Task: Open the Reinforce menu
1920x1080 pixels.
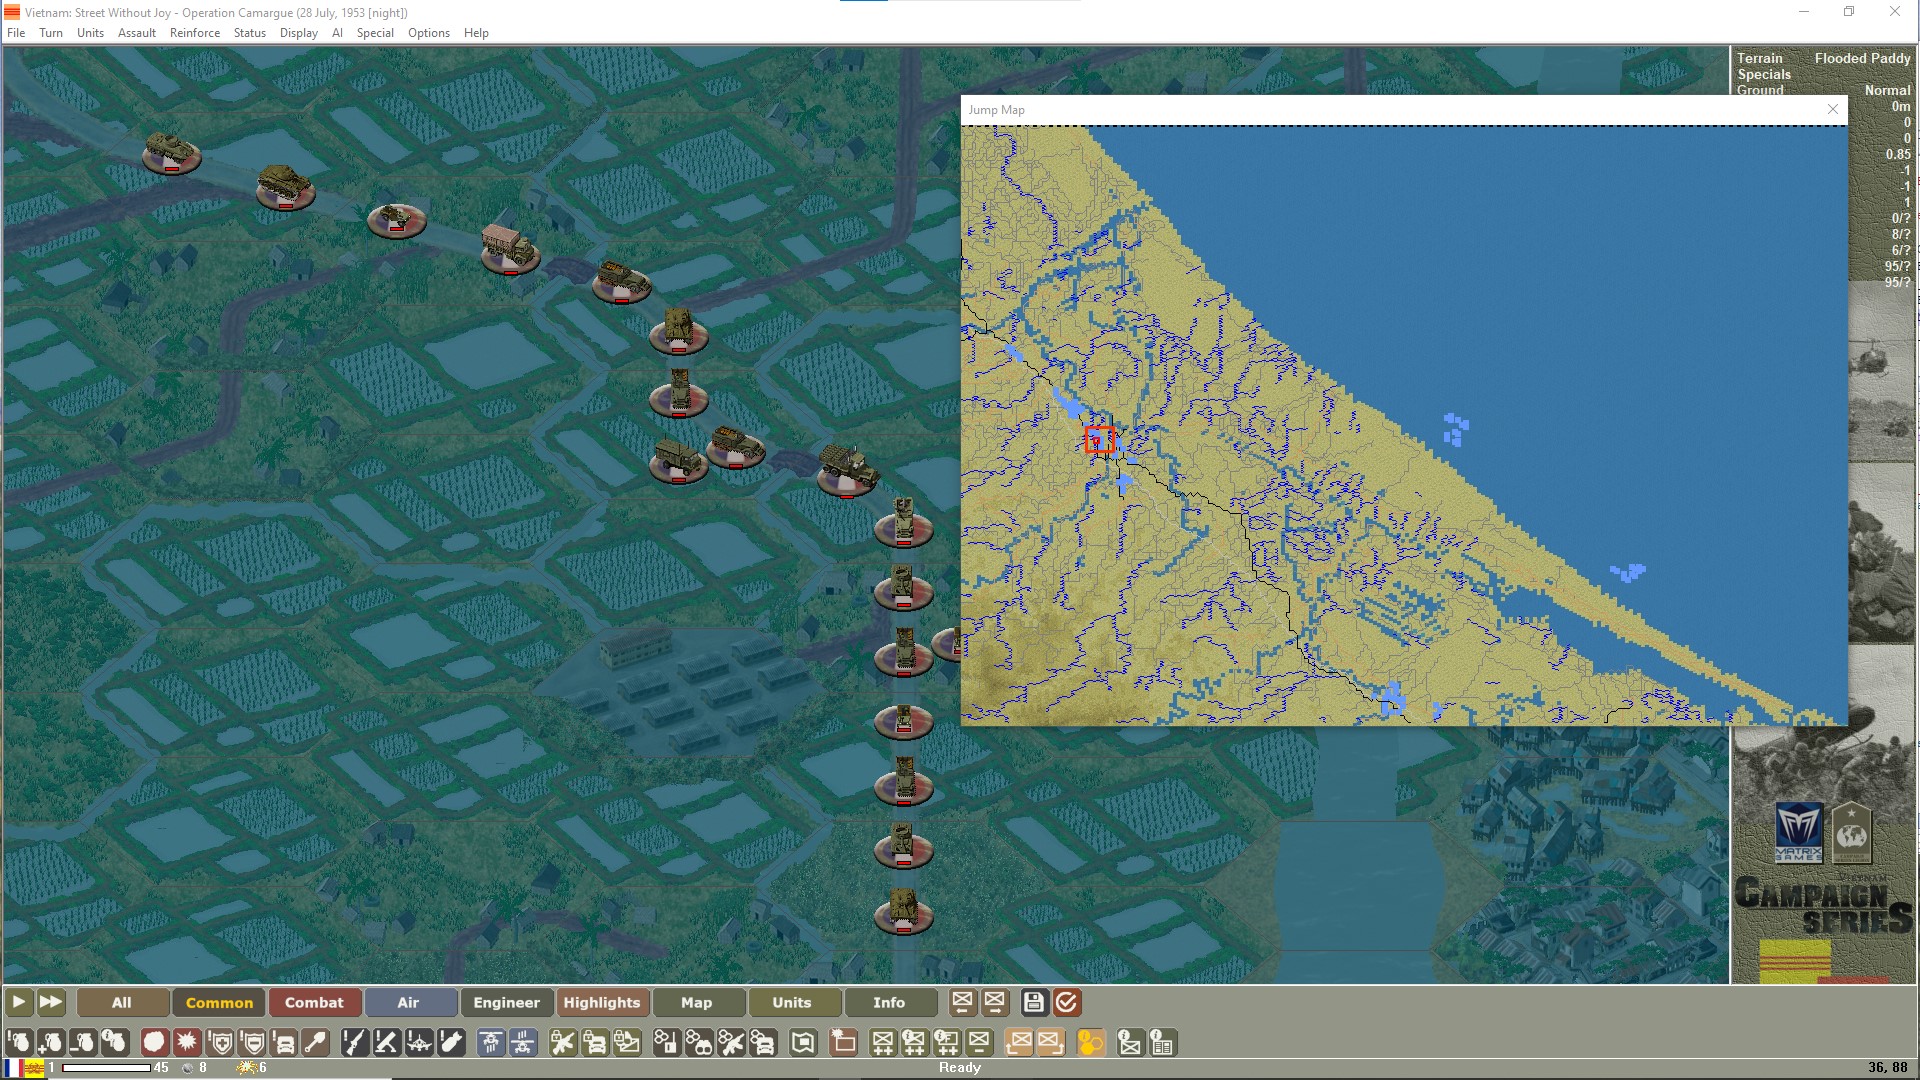Action: 195,33
